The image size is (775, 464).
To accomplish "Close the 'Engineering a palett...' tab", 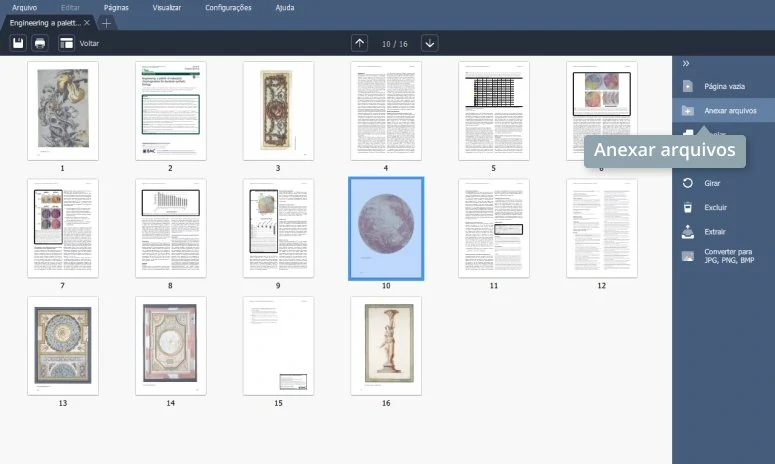I will pos(87,22).
